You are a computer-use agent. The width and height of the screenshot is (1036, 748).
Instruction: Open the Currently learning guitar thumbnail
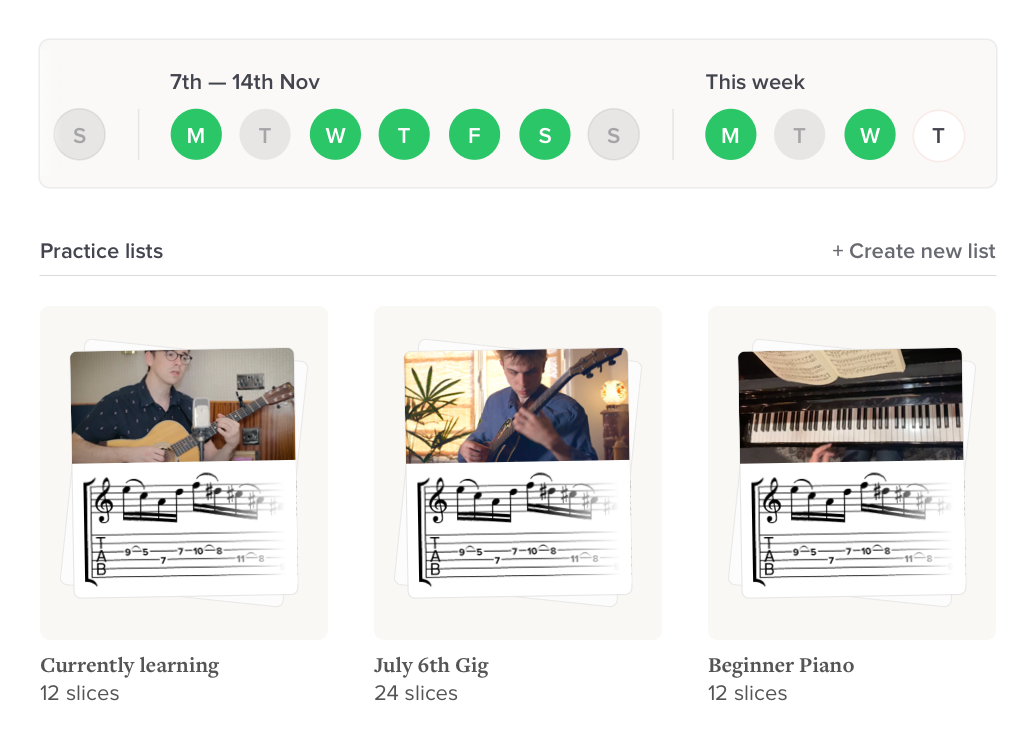184,472
